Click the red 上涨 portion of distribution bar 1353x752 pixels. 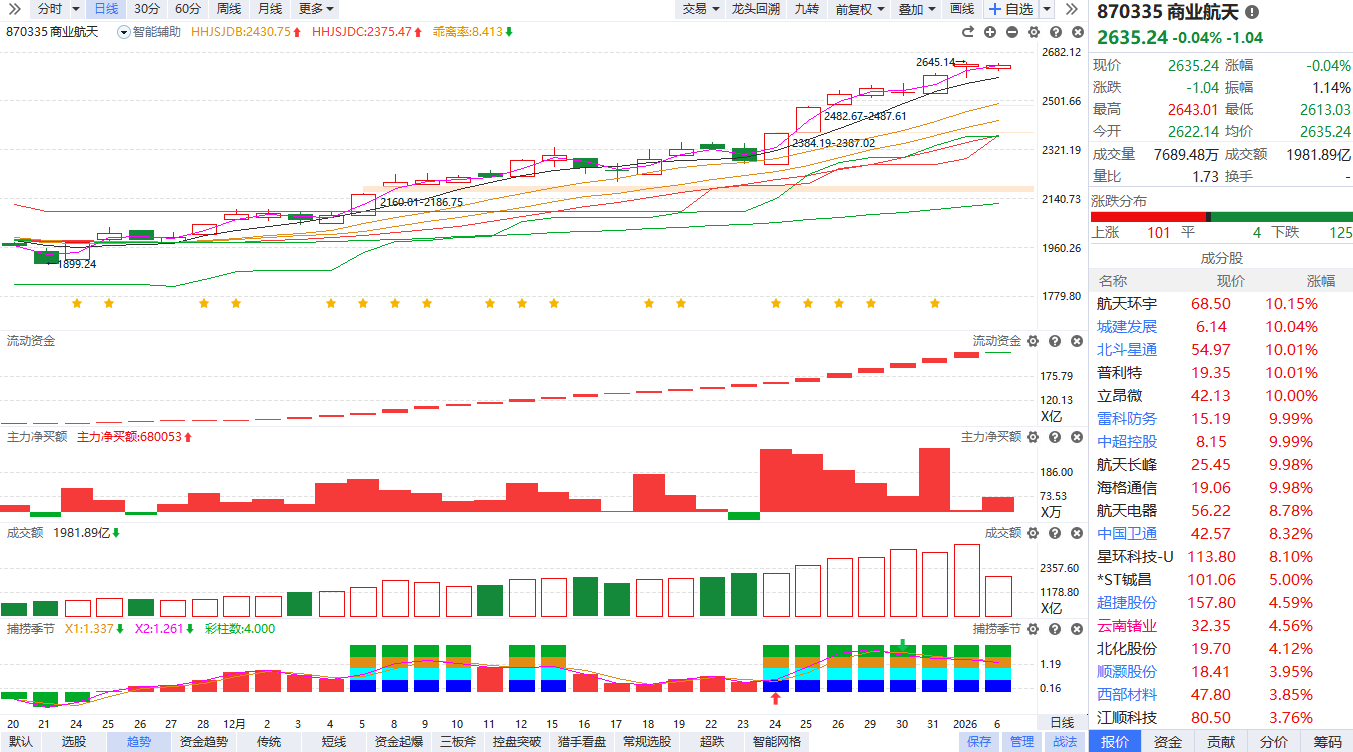pyautogui.click(x=1147, y=217)
